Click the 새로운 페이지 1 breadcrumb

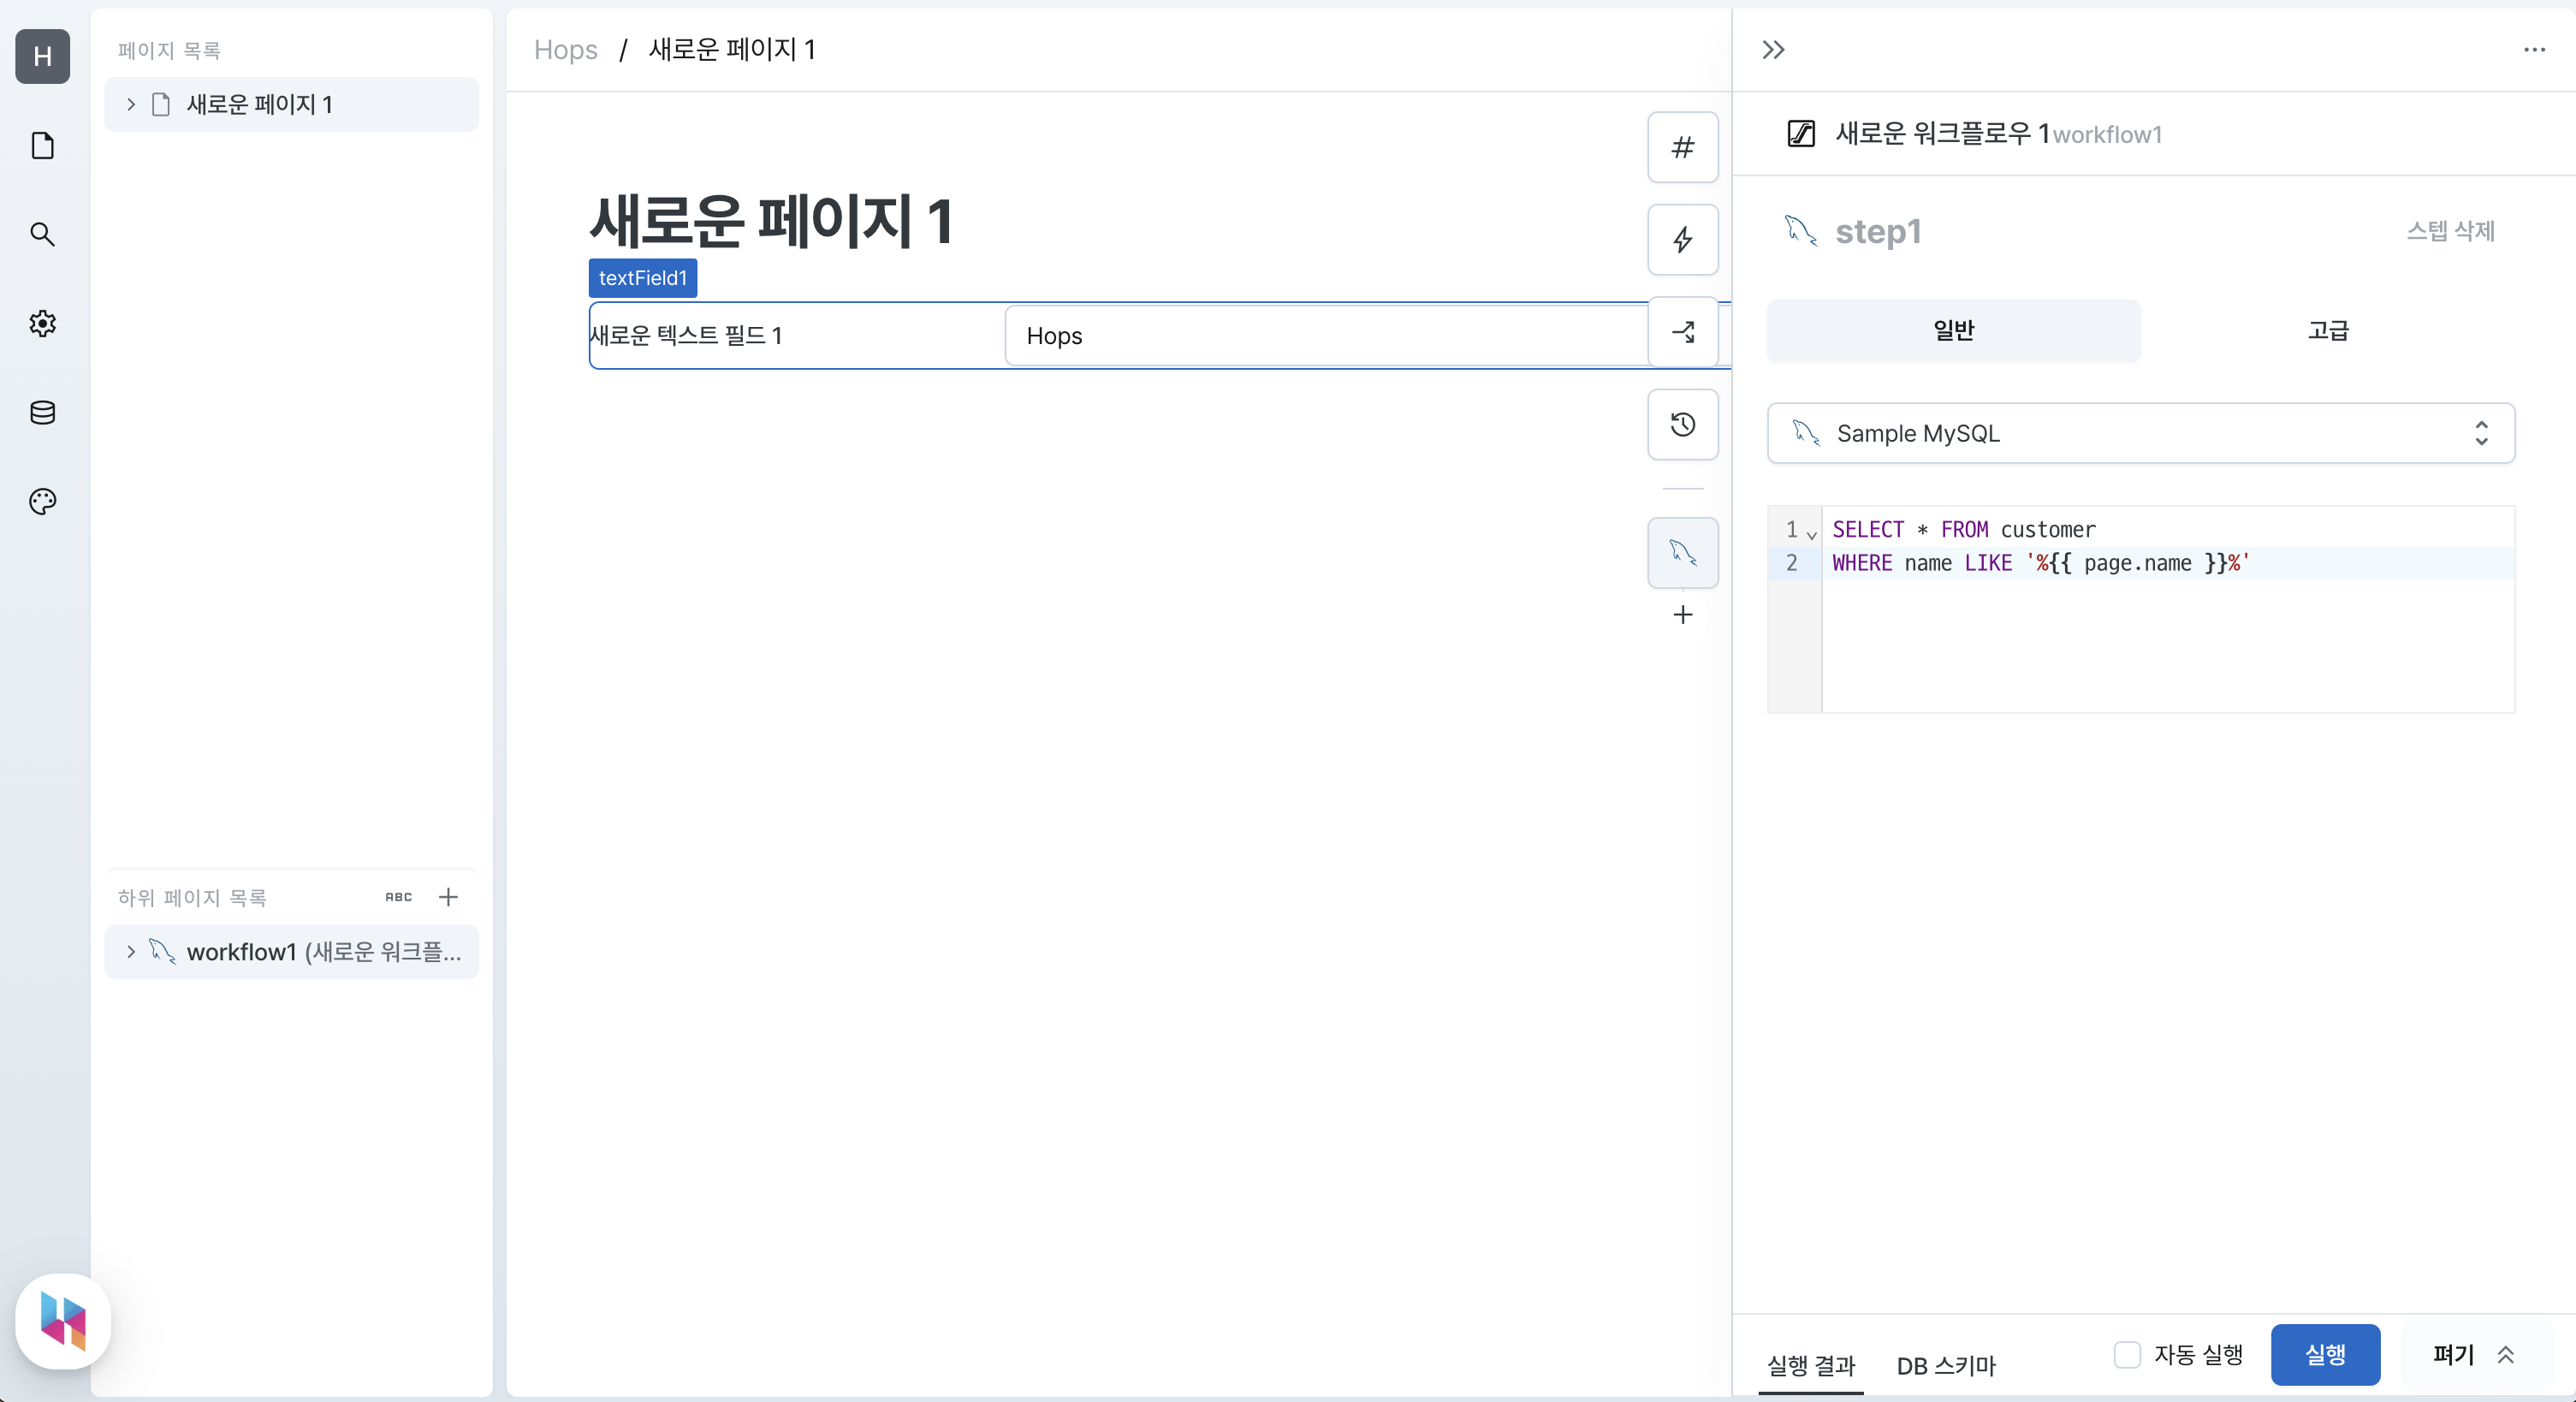[x=732, y=50]
